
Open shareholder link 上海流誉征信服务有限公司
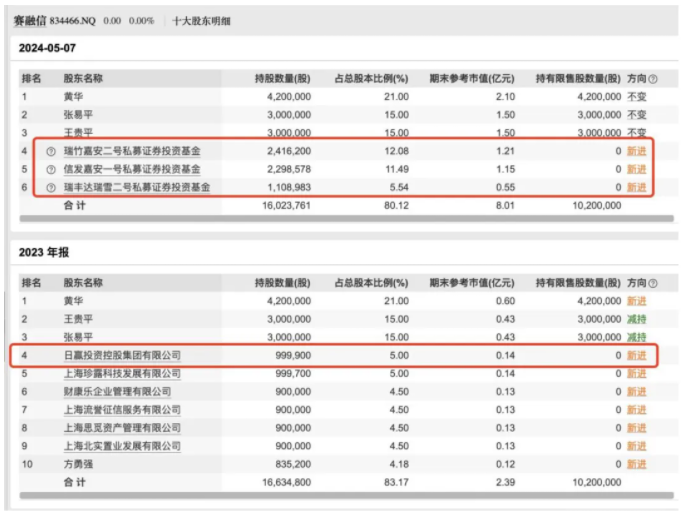(x=122, y=410)
